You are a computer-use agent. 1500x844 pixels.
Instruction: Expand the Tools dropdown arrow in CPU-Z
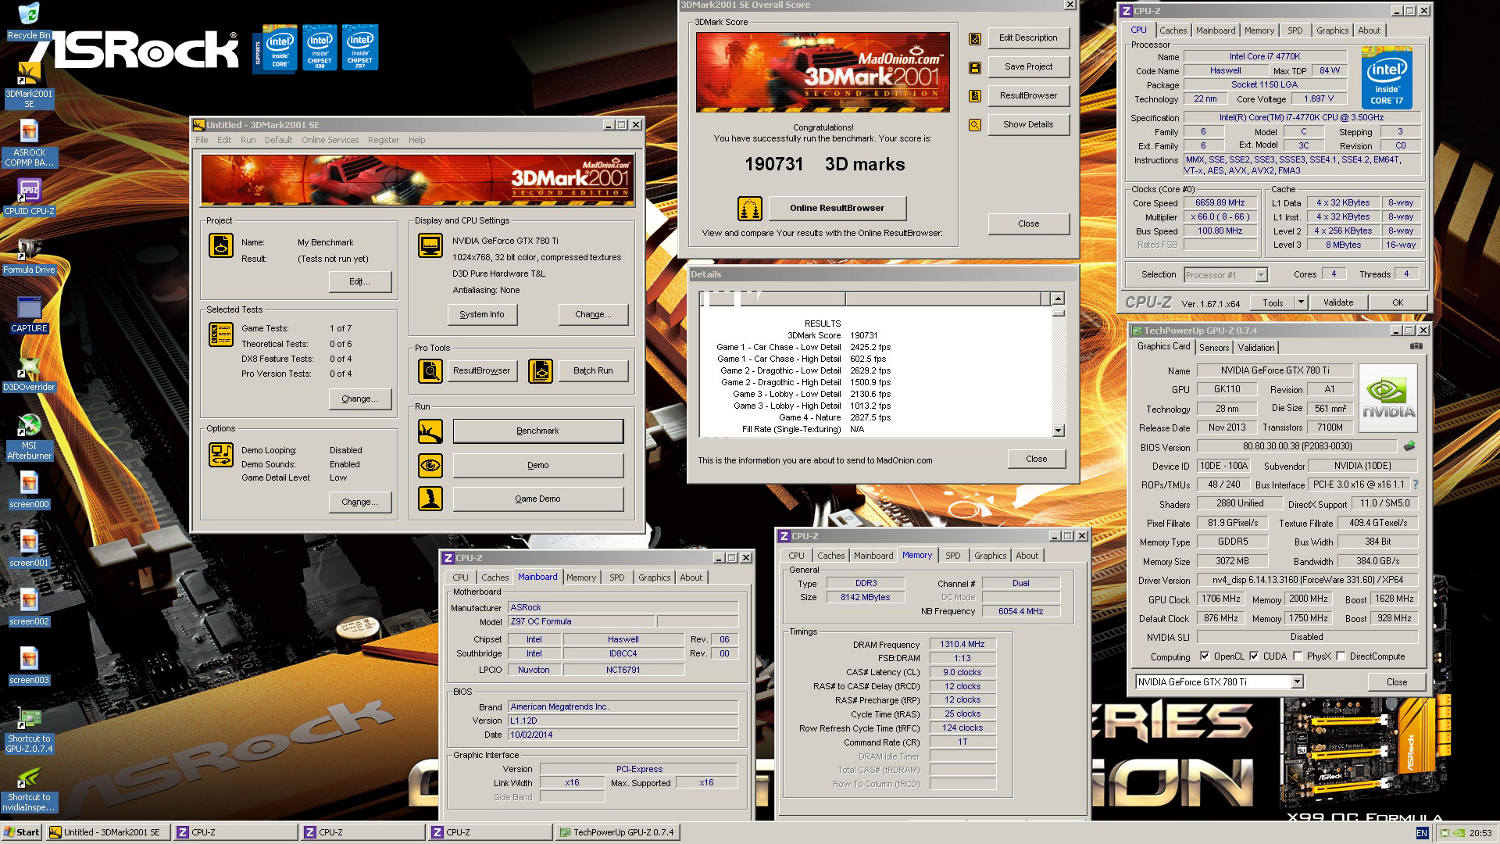1300,302
